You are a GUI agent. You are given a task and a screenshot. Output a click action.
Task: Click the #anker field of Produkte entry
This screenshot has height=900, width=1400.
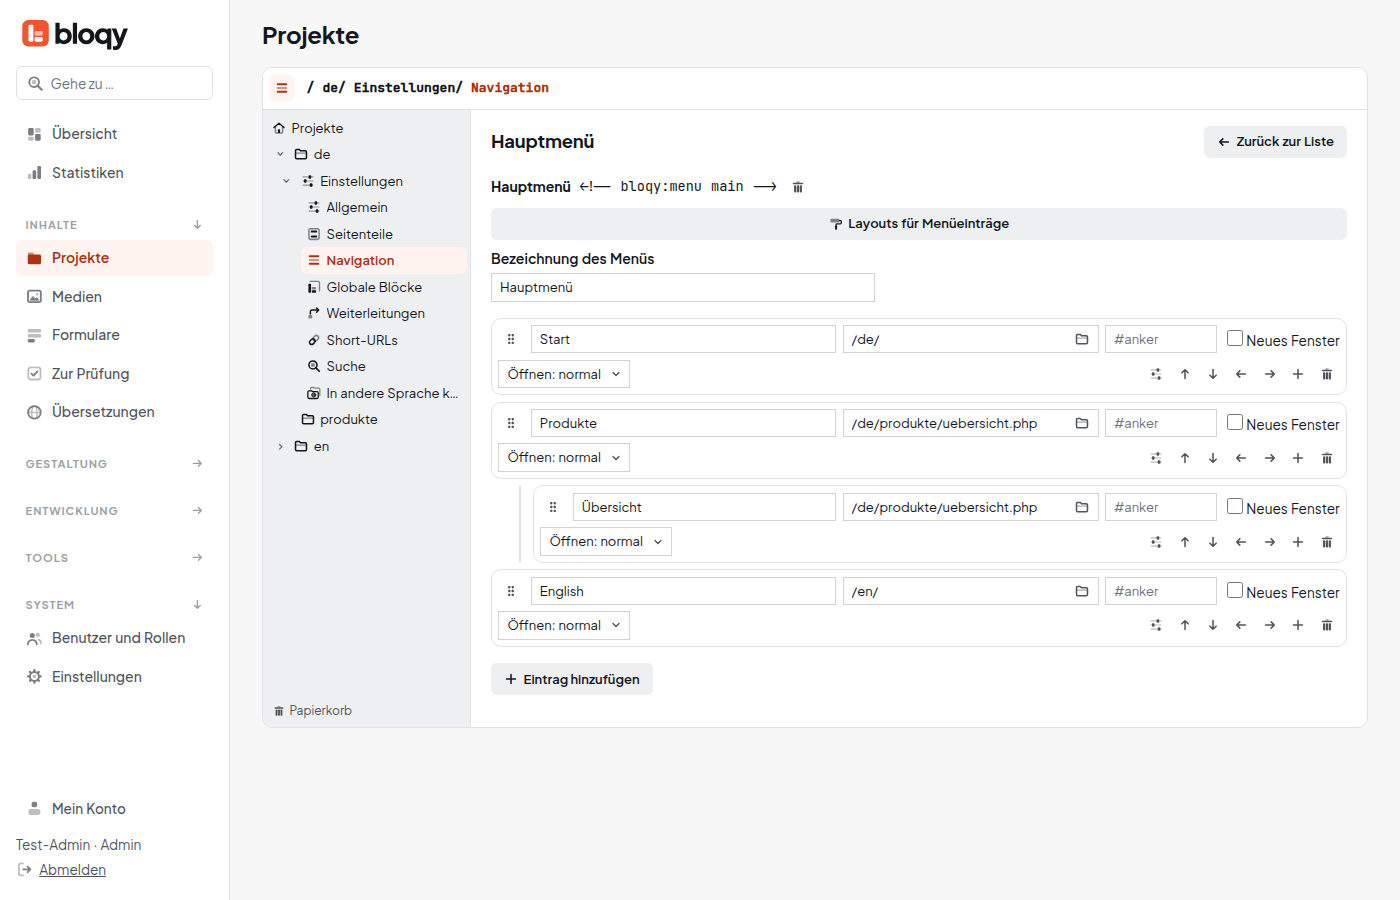pyautogui.click(x=1161, y=423)
